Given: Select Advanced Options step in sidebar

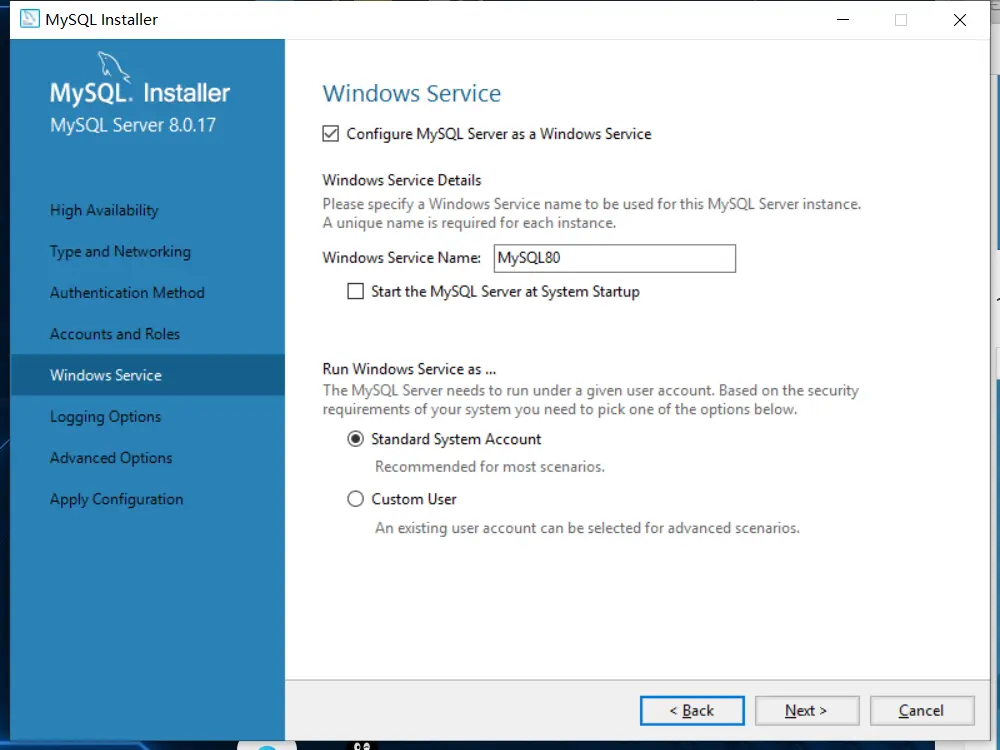Looking at the screenshot, I should coord(111,458).
